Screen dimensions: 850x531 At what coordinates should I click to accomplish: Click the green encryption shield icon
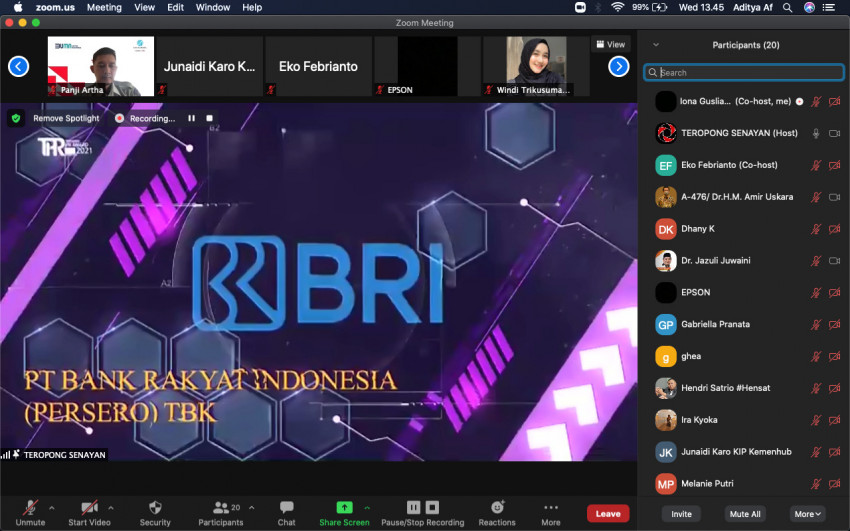click(x=16, y=118)
